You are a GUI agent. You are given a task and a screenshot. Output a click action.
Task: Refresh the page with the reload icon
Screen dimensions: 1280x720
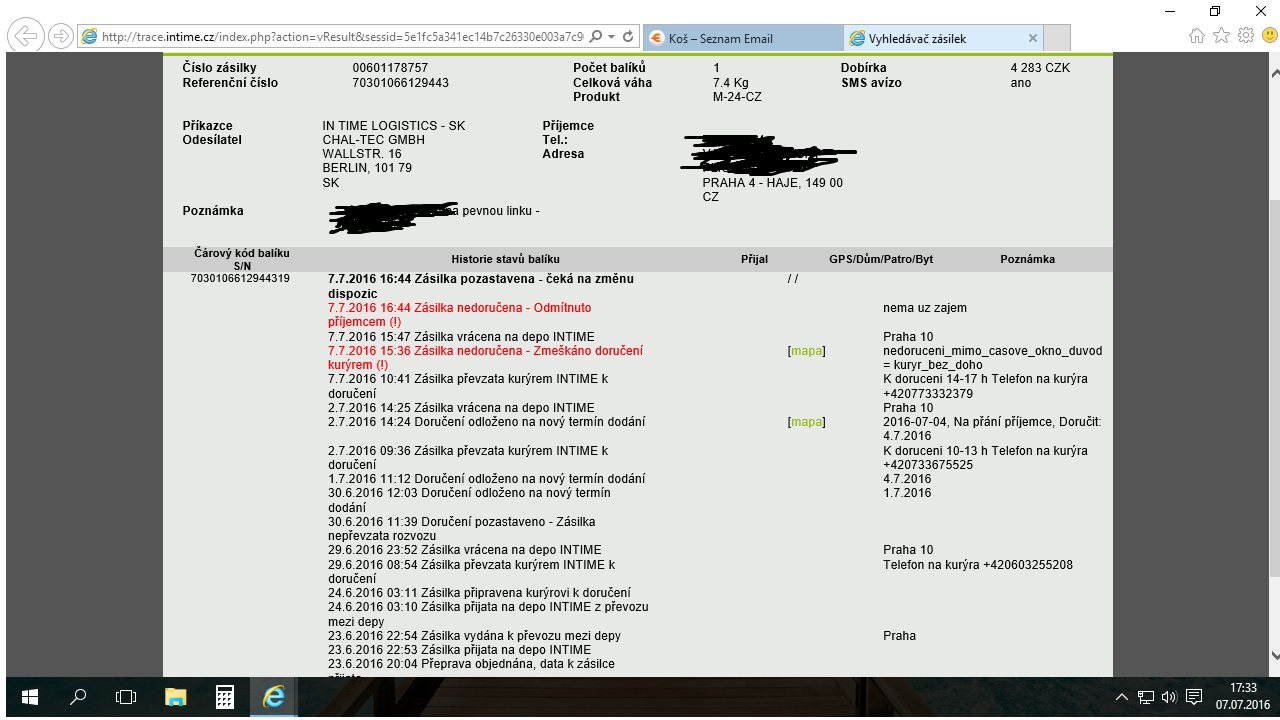628,37
